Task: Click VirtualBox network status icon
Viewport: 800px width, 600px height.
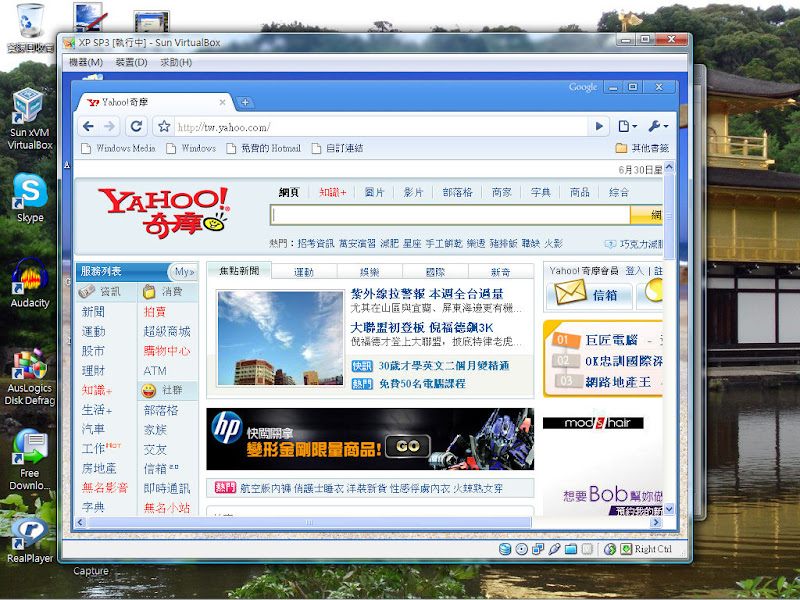Action: 538,549
